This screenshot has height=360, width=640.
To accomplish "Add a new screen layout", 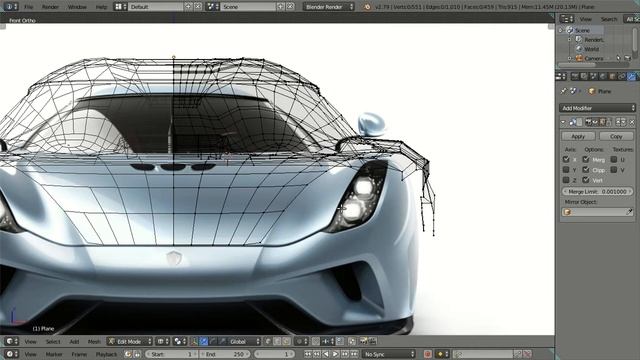I will [x=188, y=7].
